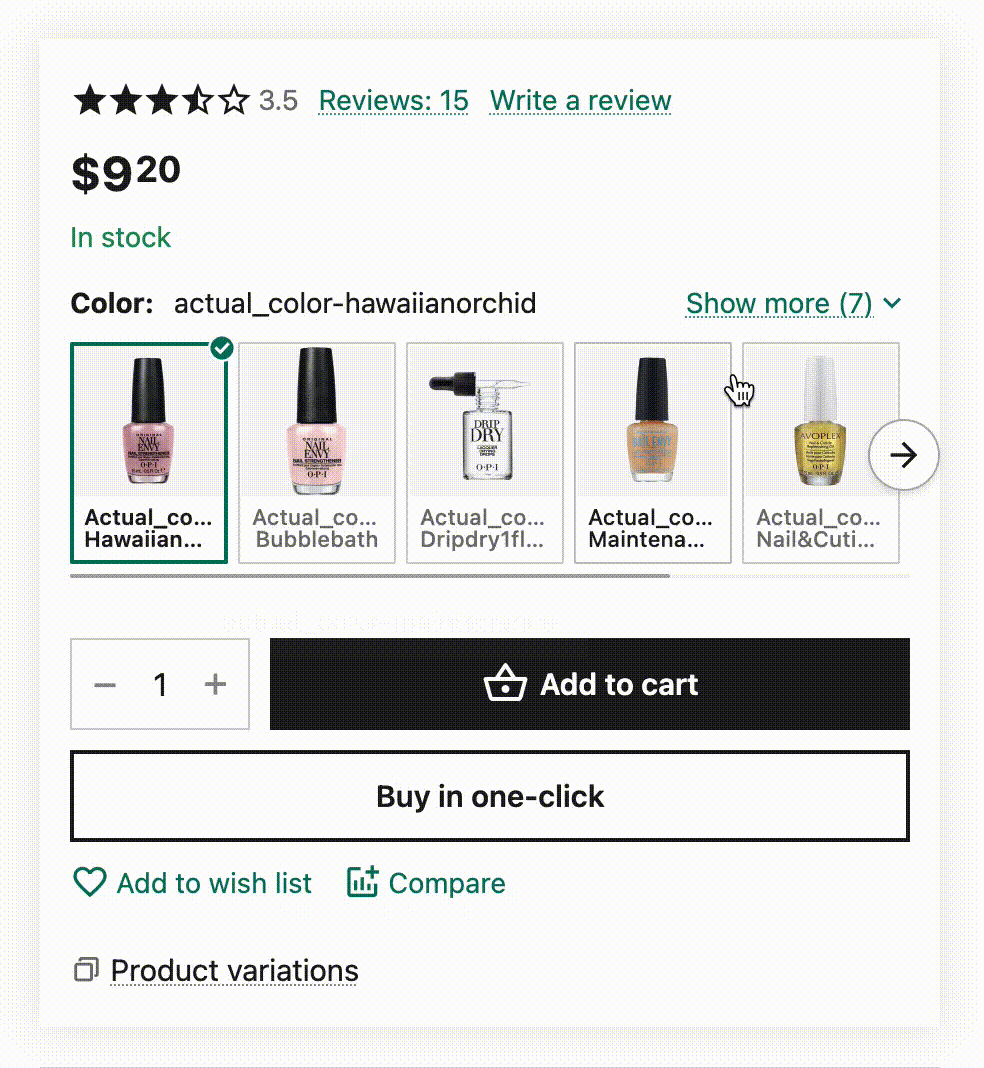The height and width of the screenshot is (1068, 984).
Task: Click Write a review link
Action: tap(580, 101)
